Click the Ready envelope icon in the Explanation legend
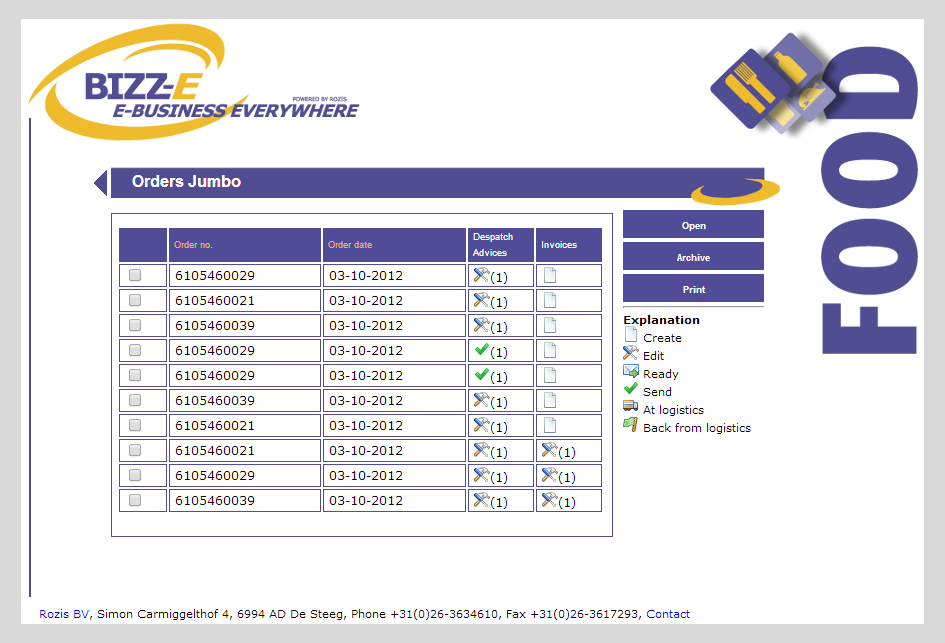Image resolution: width=945 pixels, height=643 pixels. coord(630,371)
